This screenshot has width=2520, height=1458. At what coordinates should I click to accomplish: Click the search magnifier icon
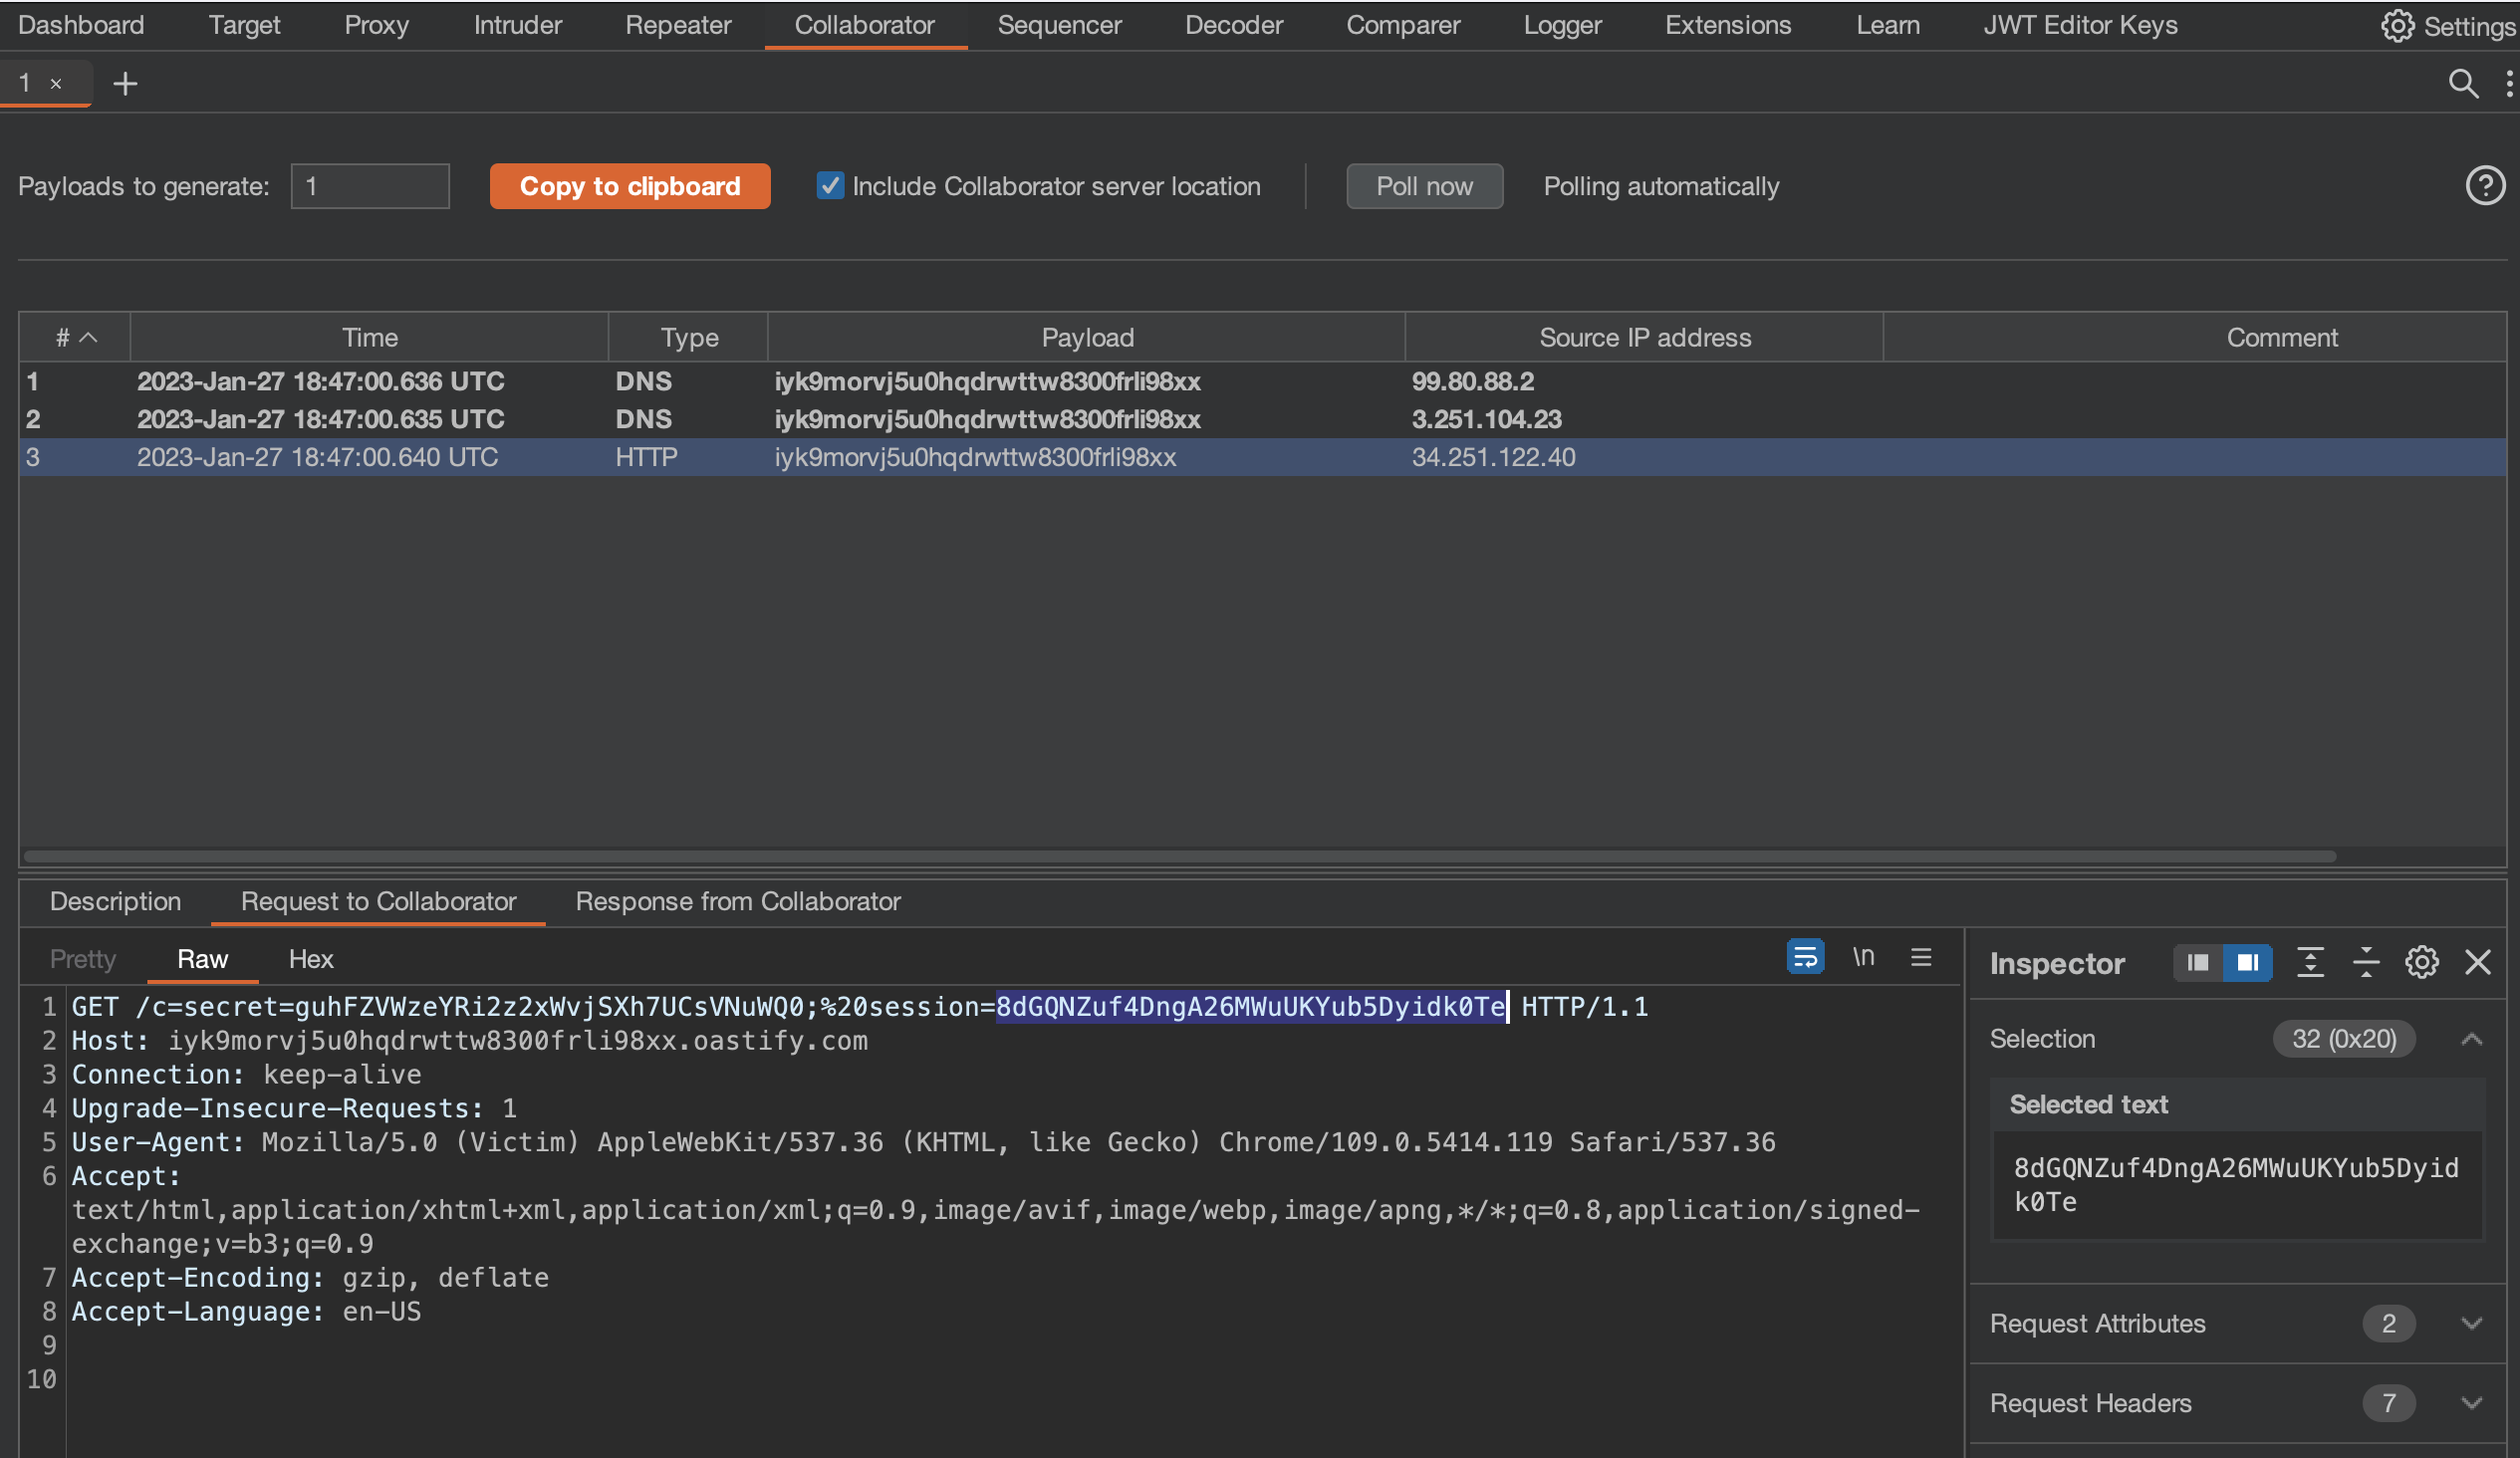pos(2462,83)
